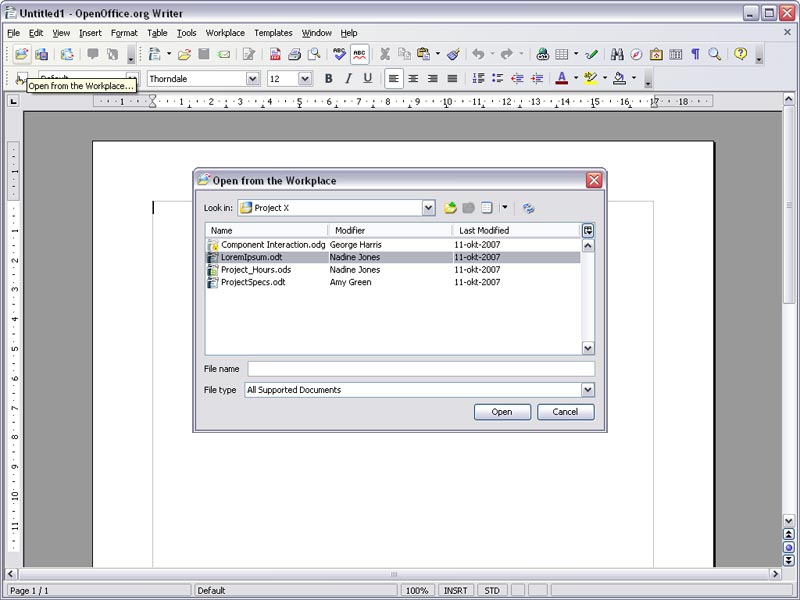
Task: Open the Highlighting dropdown arrow
Action: [605, 79]
